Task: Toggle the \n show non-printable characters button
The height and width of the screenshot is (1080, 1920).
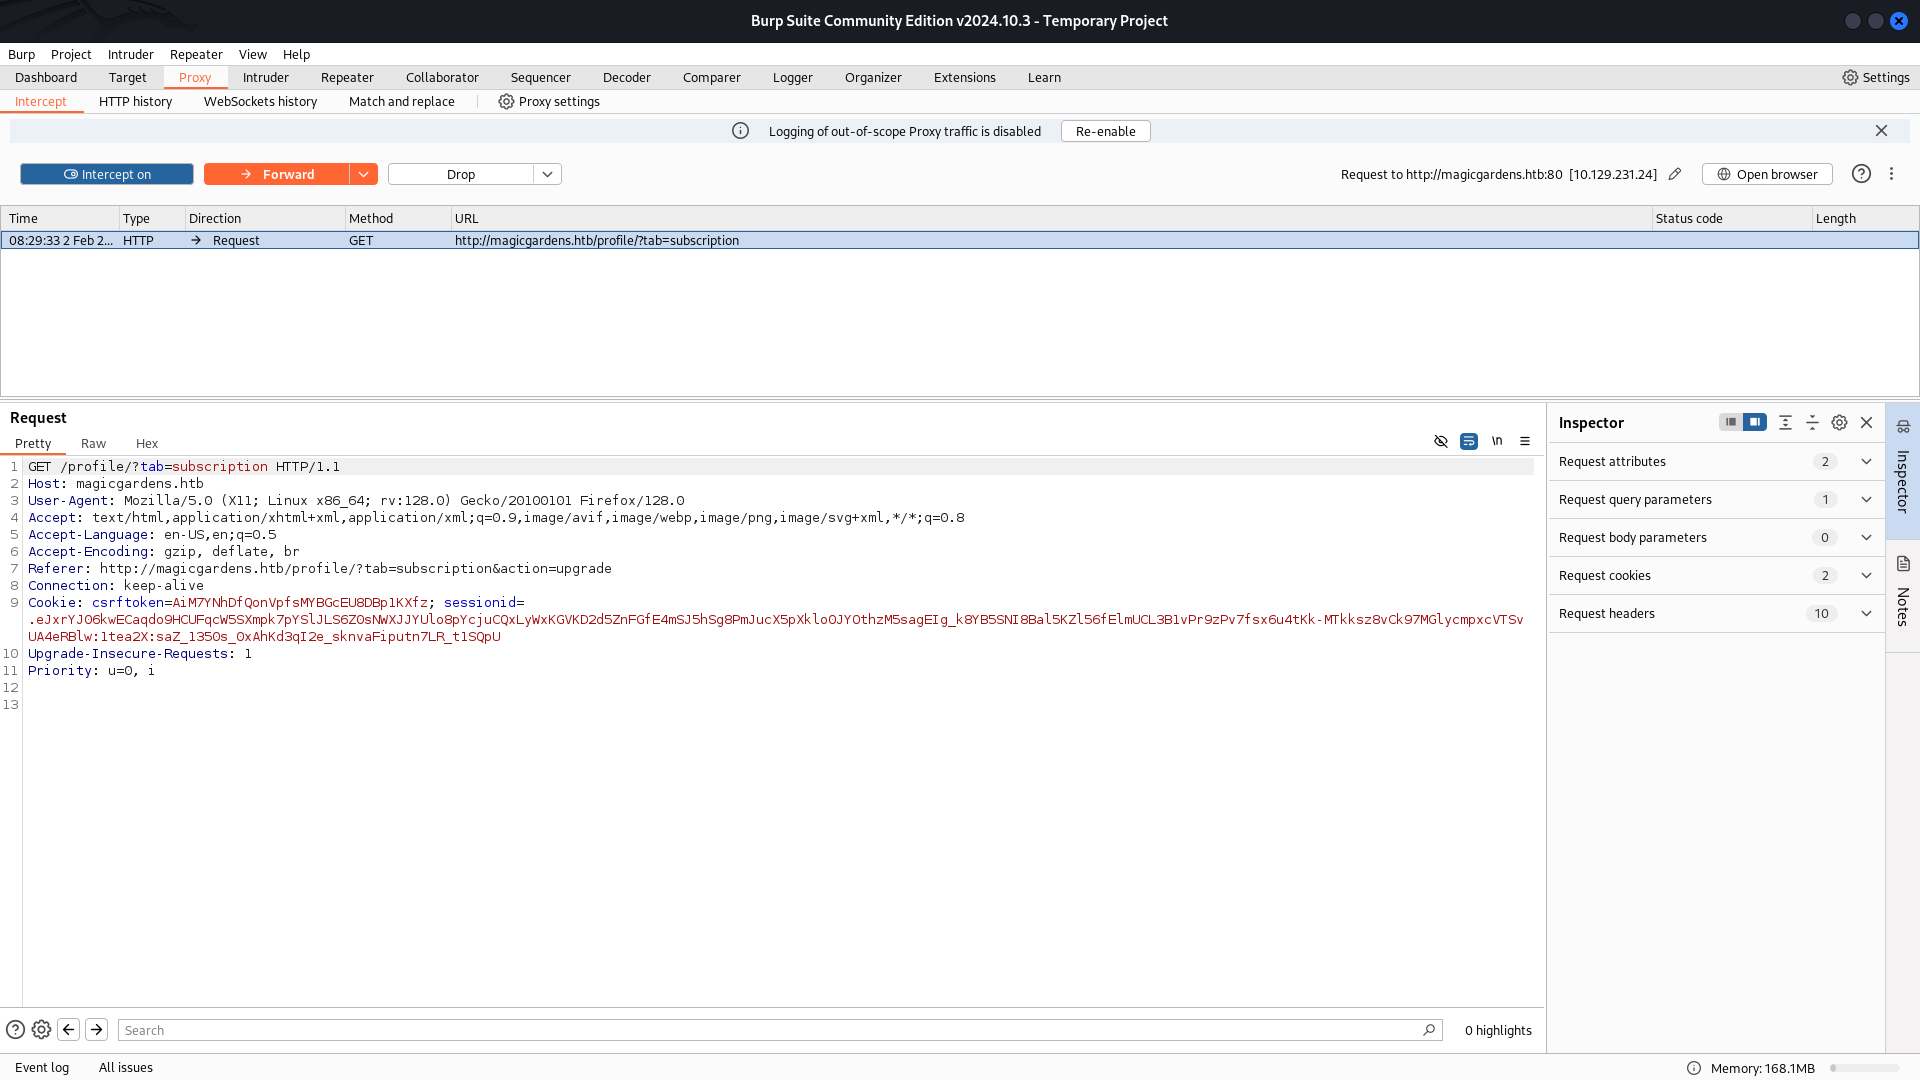Action: 1497,441
